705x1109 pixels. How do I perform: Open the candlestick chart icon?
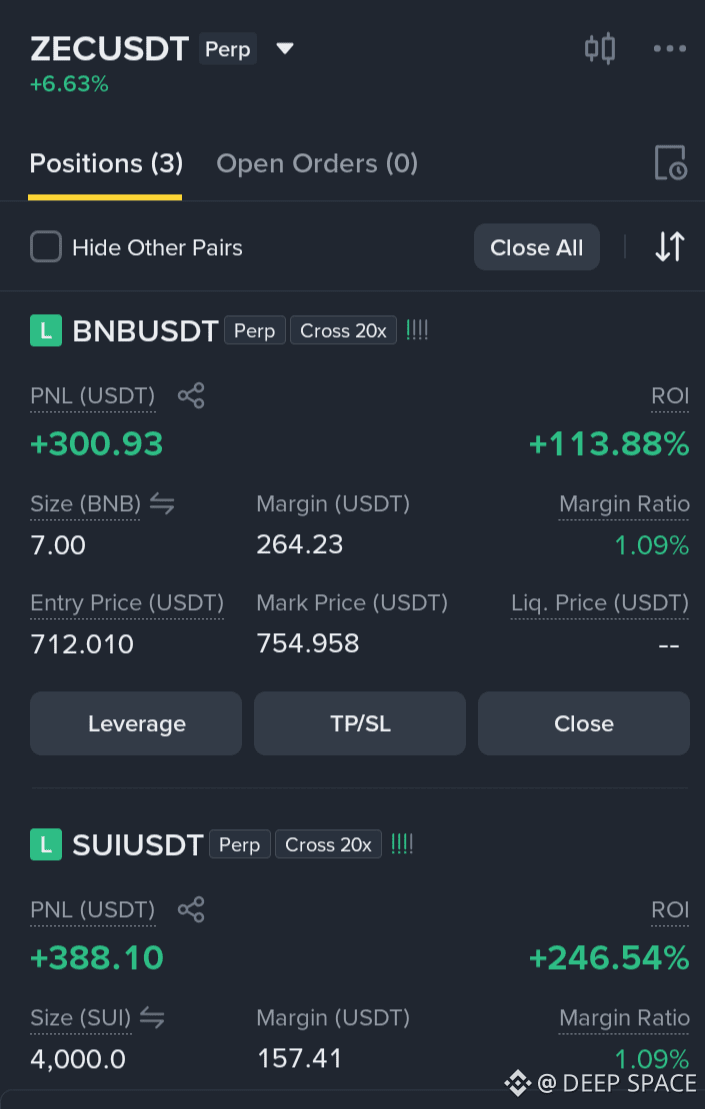600,49
